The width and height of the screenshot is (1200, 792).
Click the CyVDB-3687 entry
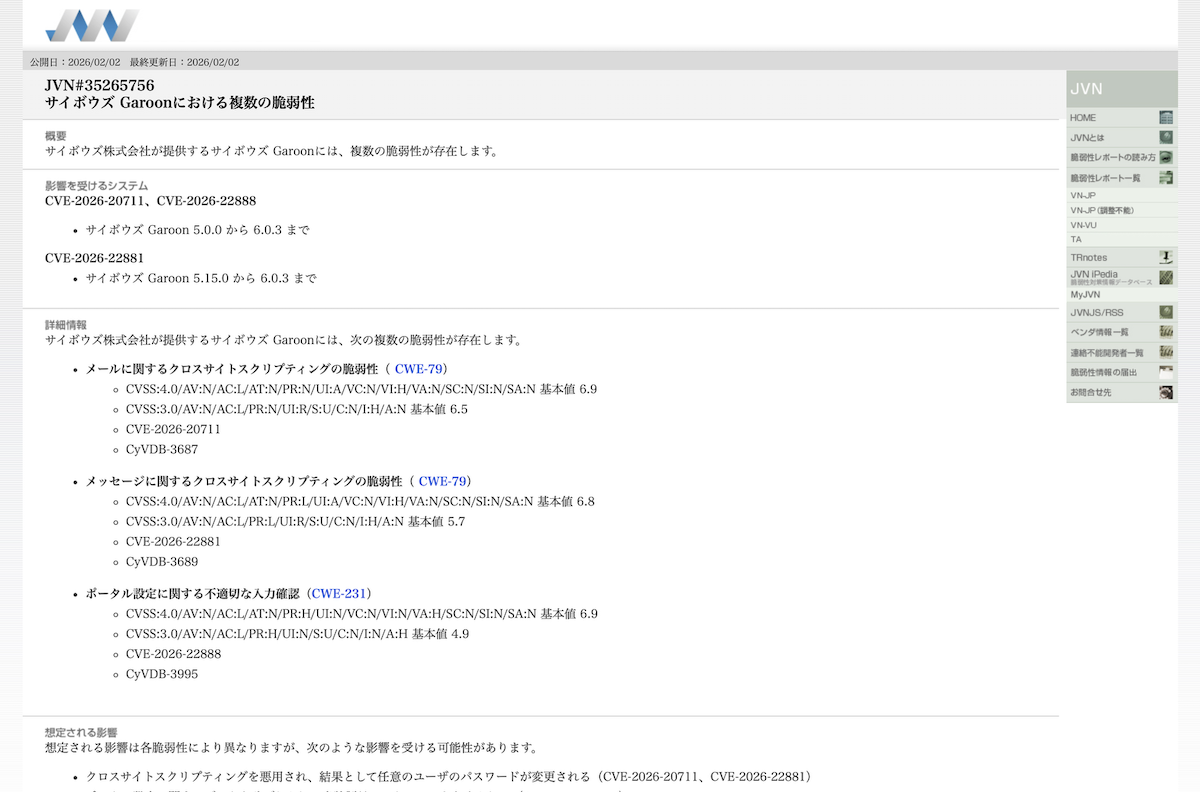coord(162,449)
